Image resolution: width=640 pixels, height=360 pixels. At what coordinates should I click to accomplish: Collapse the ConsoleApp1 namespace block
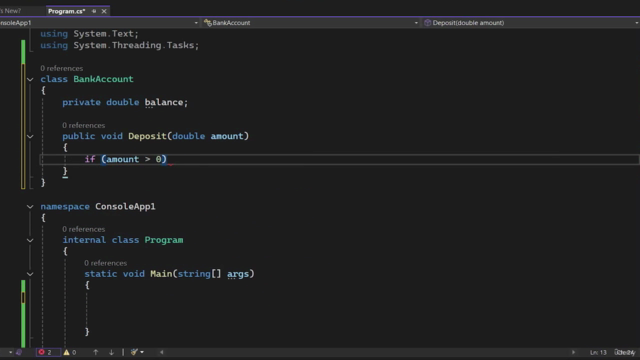point(30,207)
